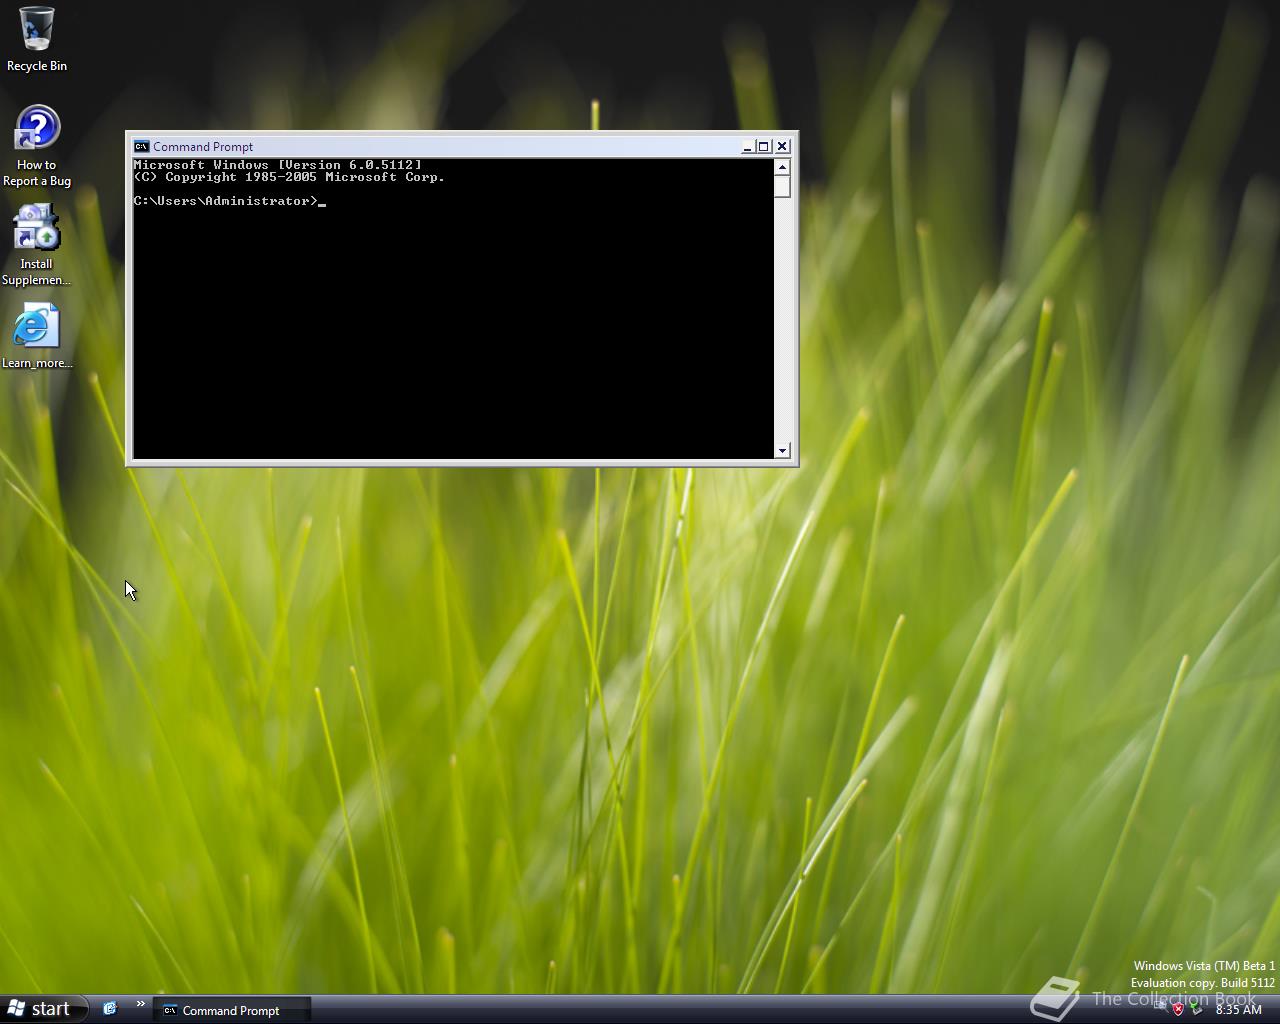Click the Copyright 1985-2005 Microsoft Corp. line
1280x1024 pixels.
coord(289,177)
